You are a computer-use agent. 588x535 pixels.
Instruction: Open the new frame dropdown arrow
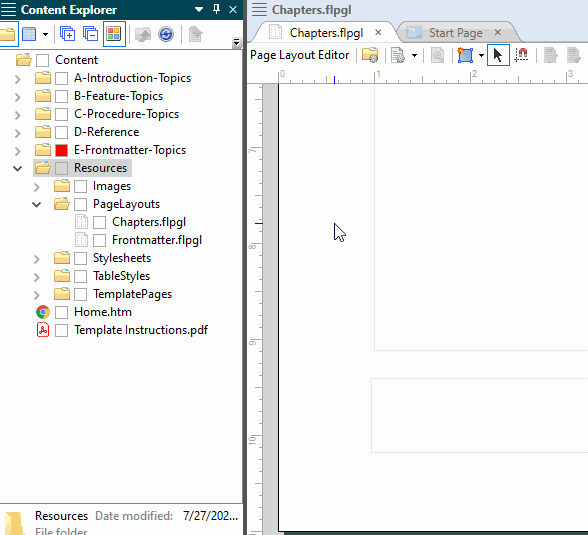[x=481, y=55]
